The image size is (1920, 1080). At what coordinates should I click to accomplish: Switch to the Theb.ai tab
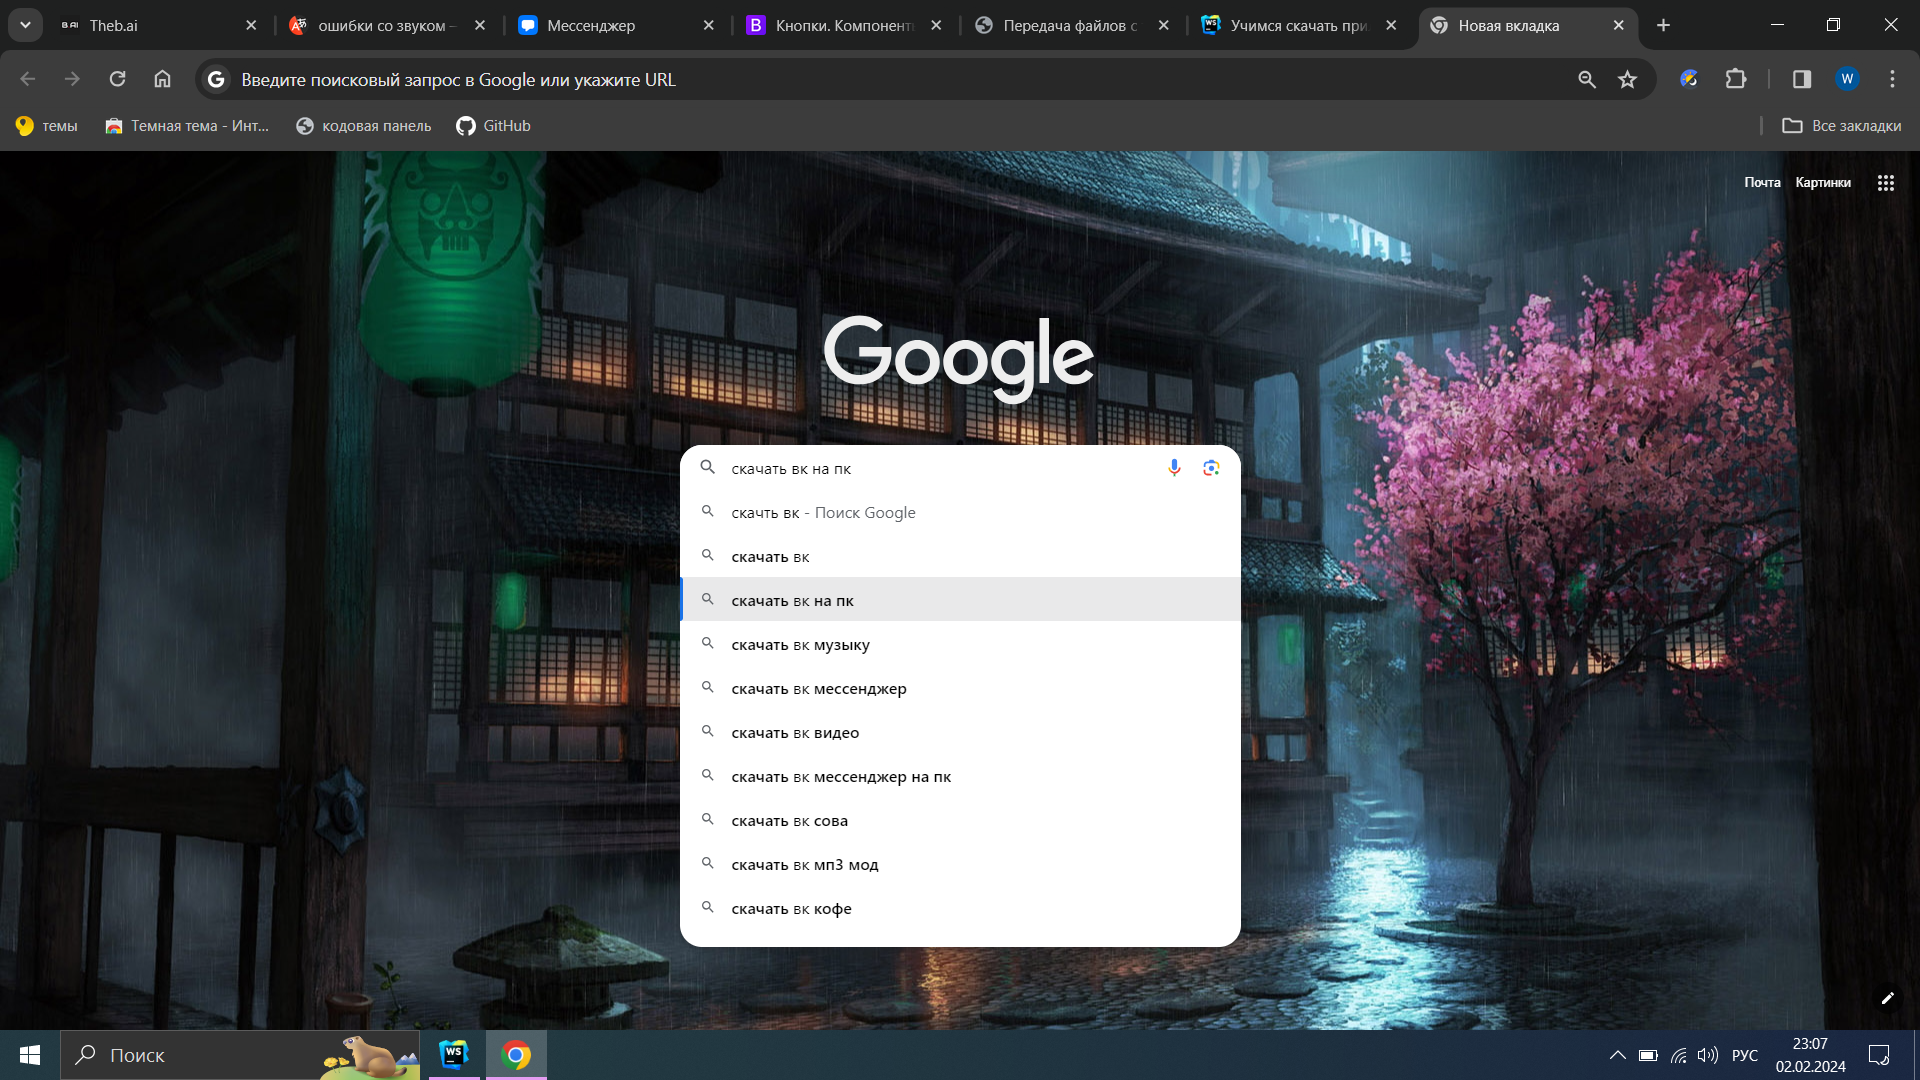click(x=158, y=25)
